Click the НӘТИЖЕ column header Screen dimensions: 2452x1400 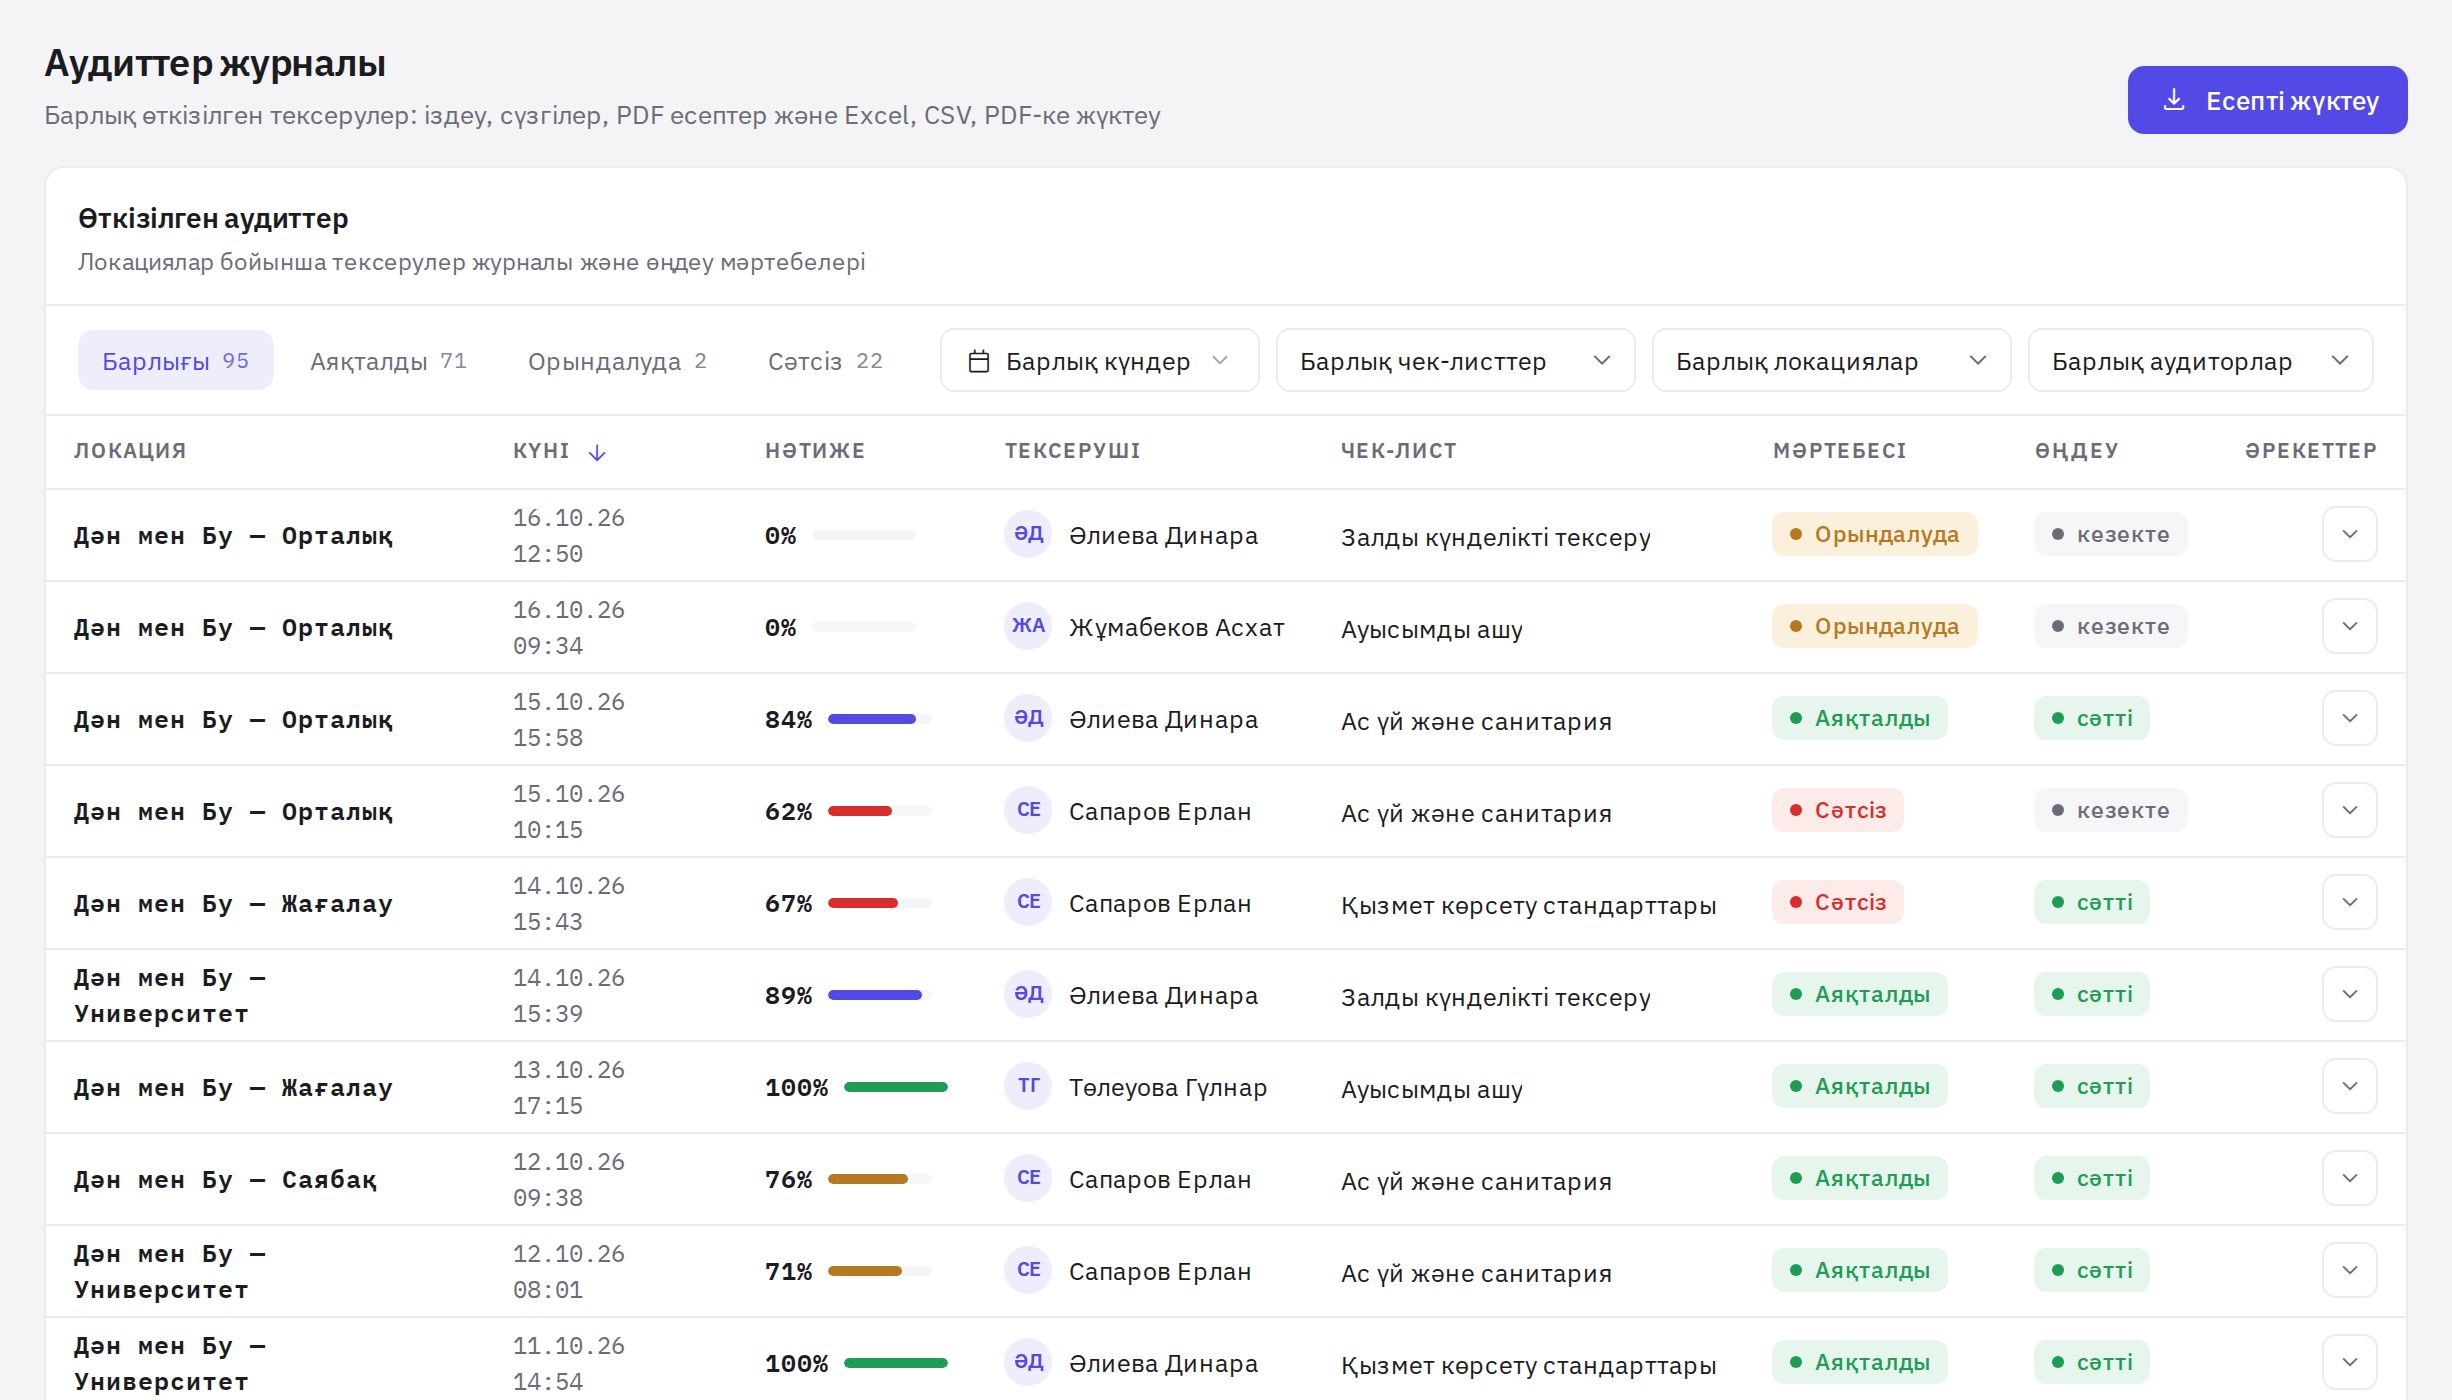tap(815, 451)
